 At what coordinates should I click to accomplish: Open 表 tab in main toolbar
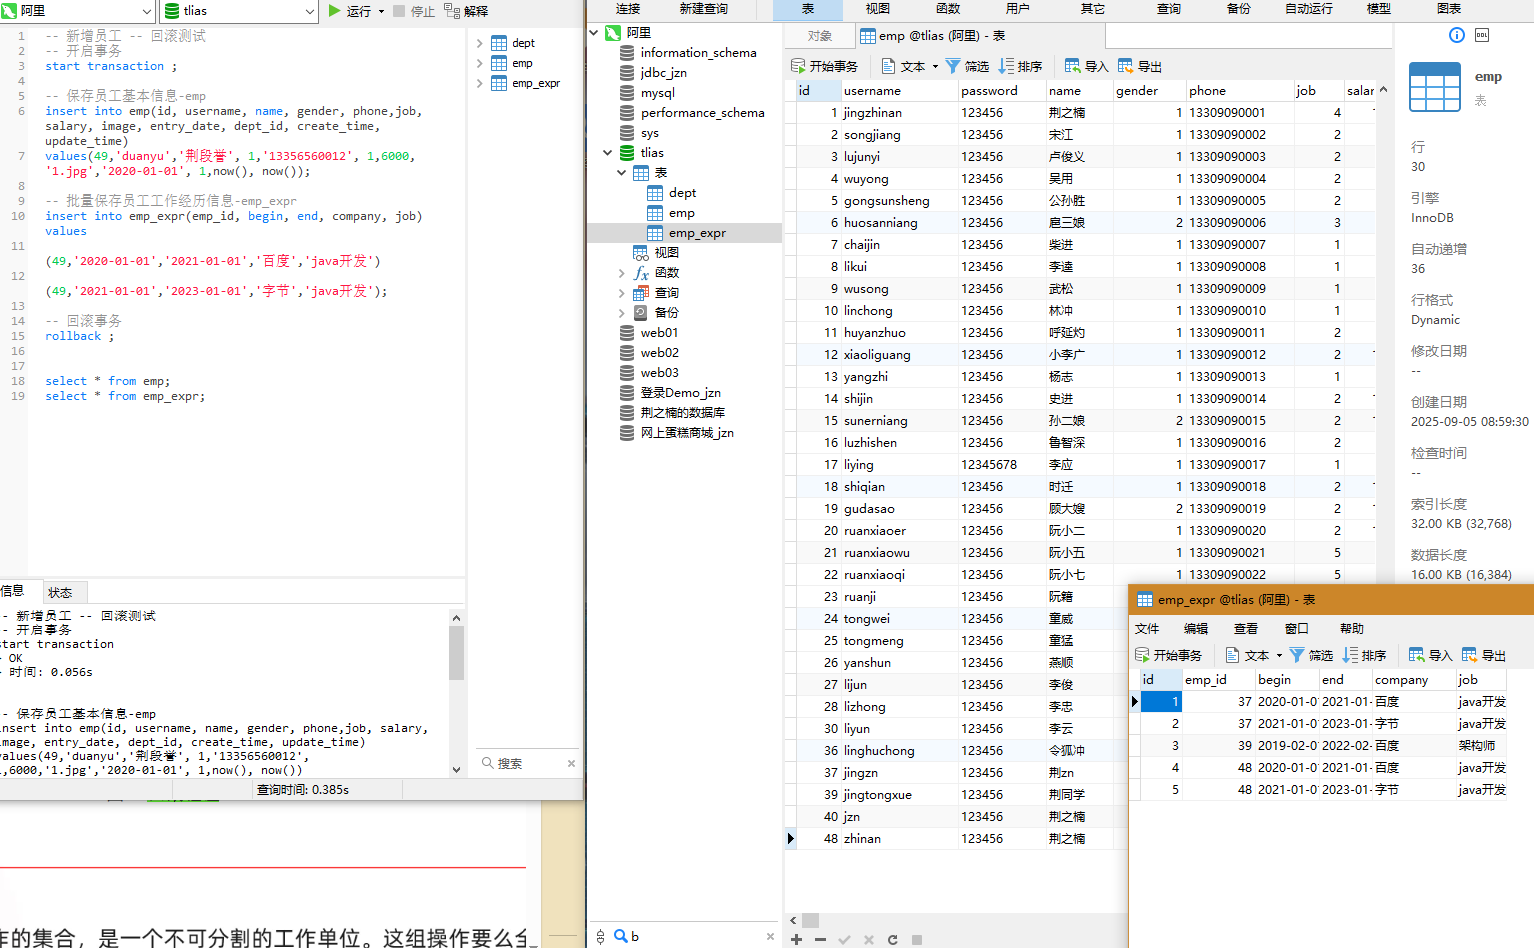(808, 9)
